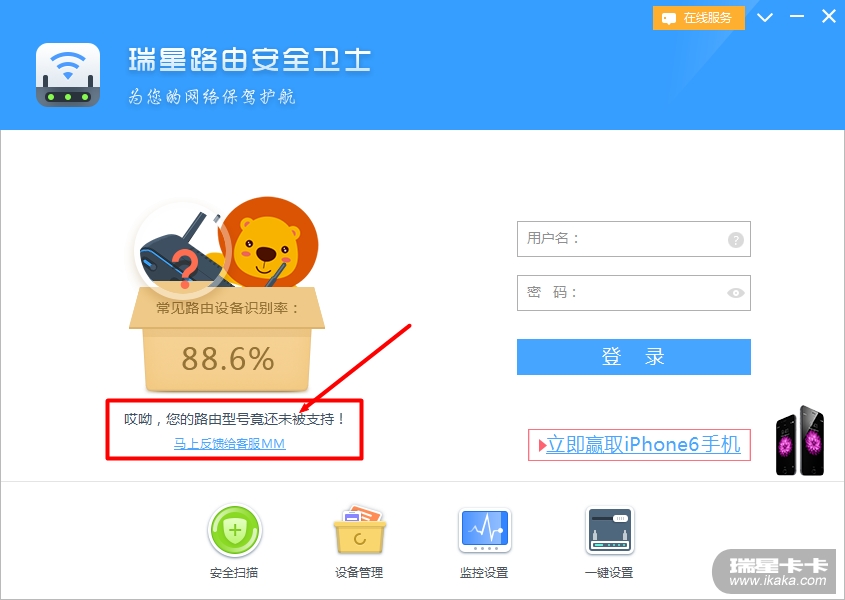This screenshot has height=600, width=845.
Task: Open the 安全扫描 security scan icon
Action: [234, 530]
